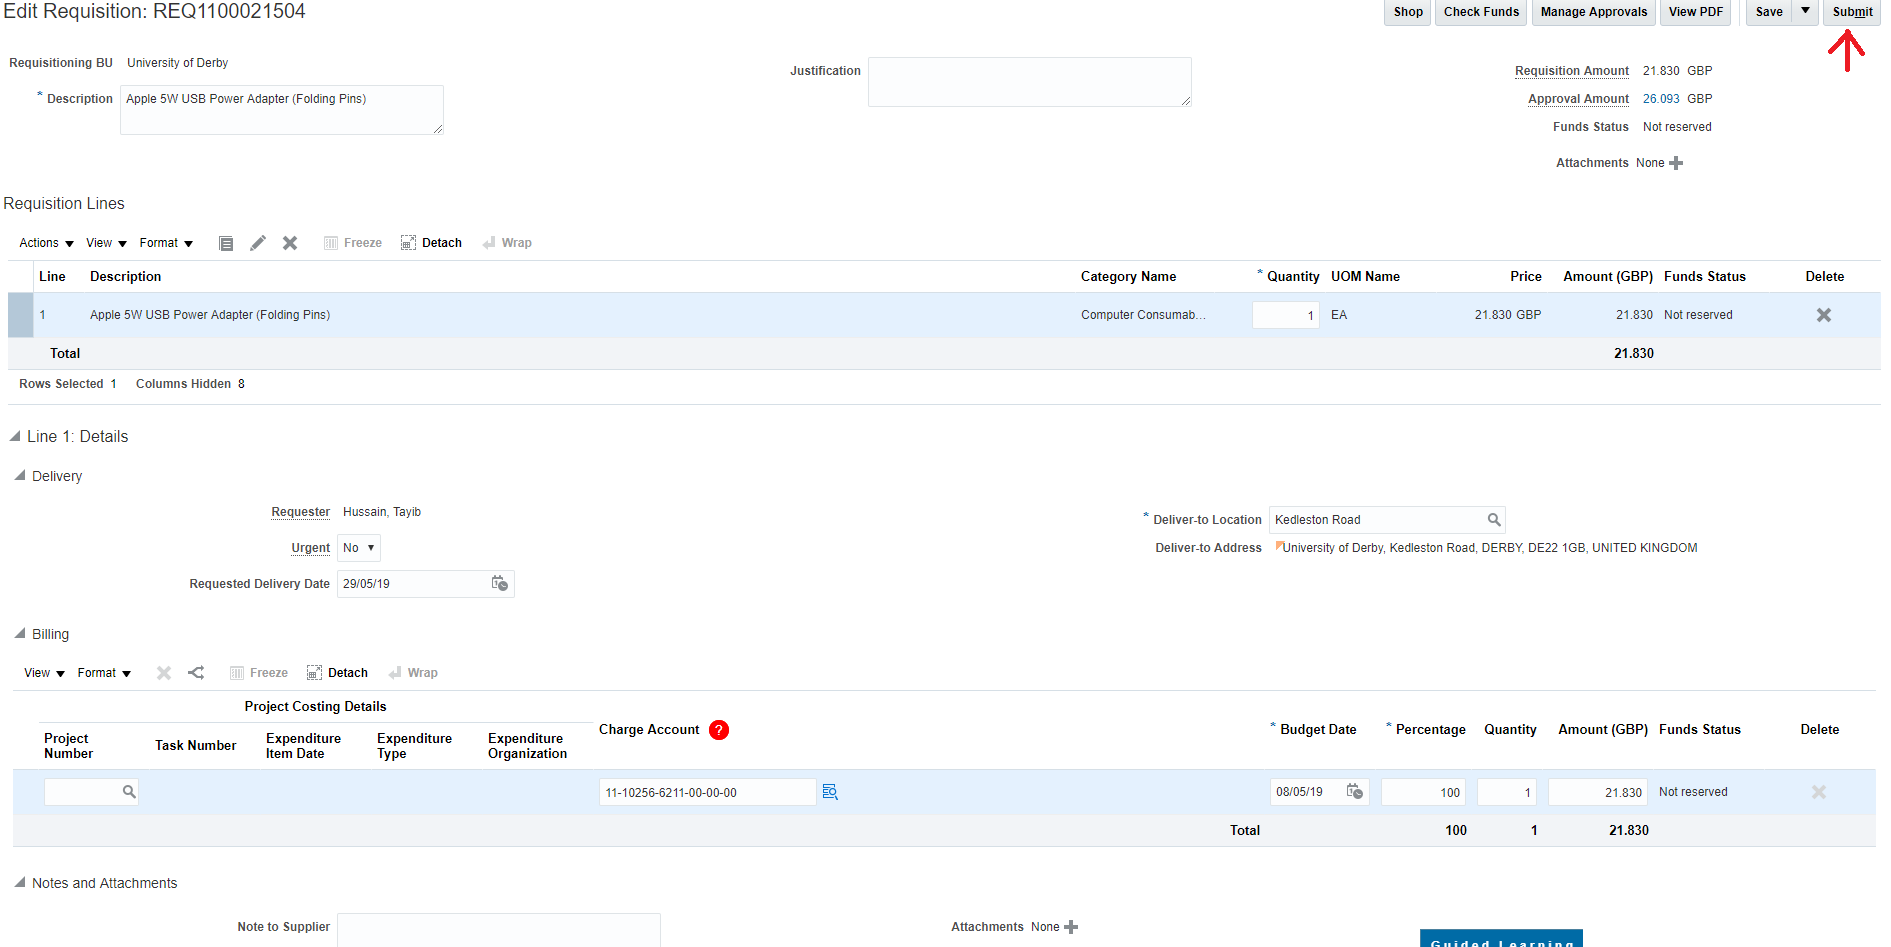
Task: Click the Approval Amount label link
Action: (x=1578, y=99)
